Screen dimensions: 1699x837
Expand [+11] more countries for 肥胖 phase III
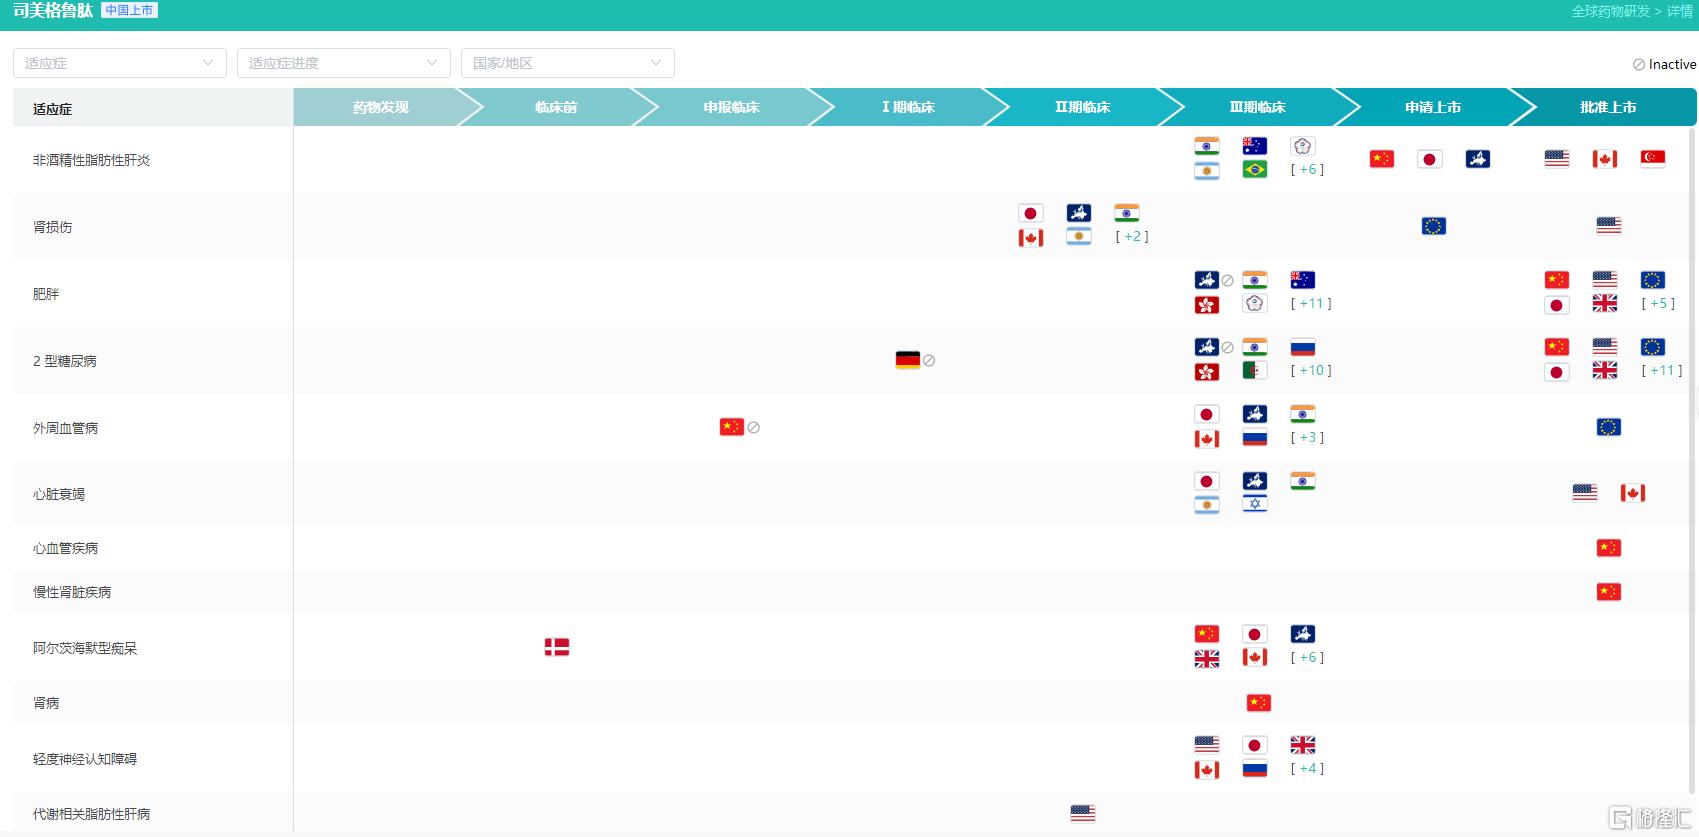1311,304
